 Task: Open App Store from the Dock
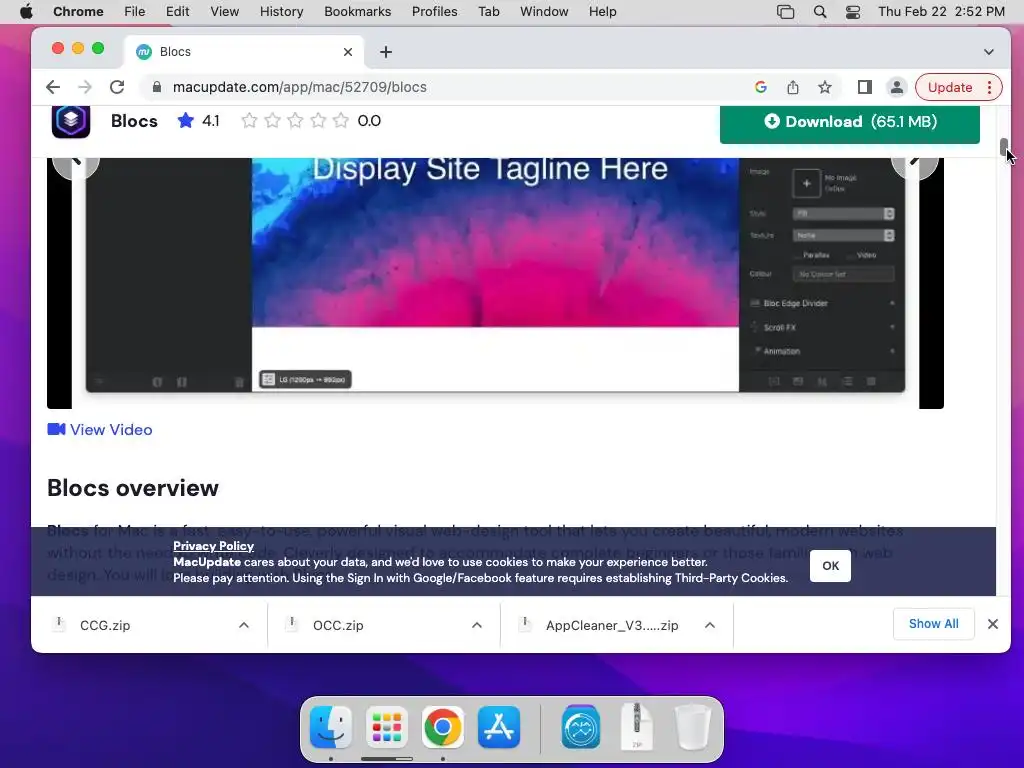(x=499, y=727)
